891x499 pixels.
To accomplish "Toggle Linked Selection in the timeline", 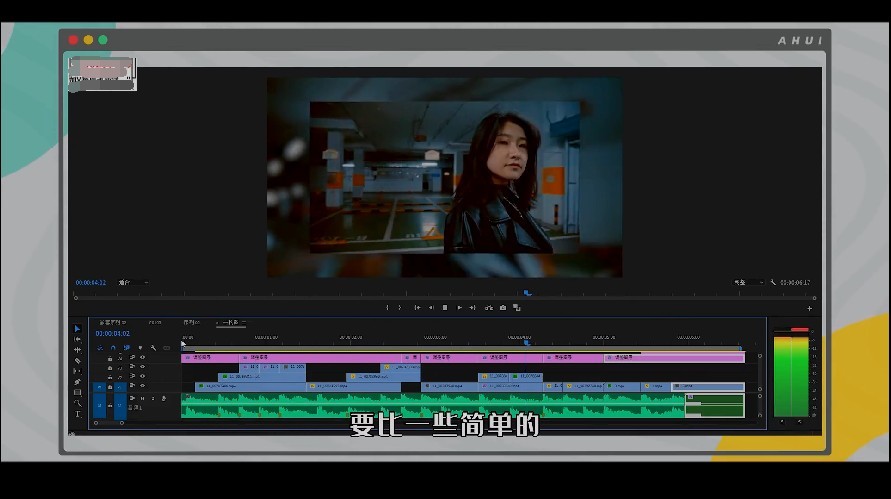I will (x=126, y=348).
